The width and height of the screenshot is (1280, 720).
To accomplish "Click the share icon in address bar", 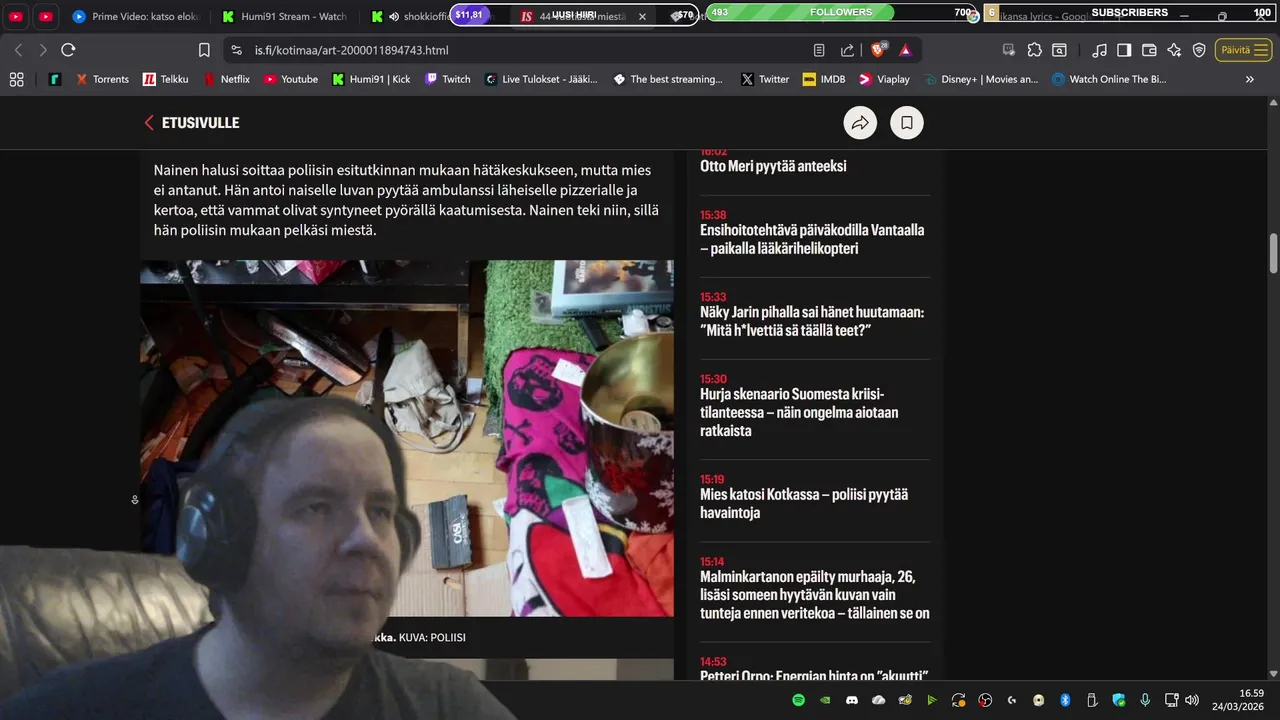I will [x=848, y=50].
